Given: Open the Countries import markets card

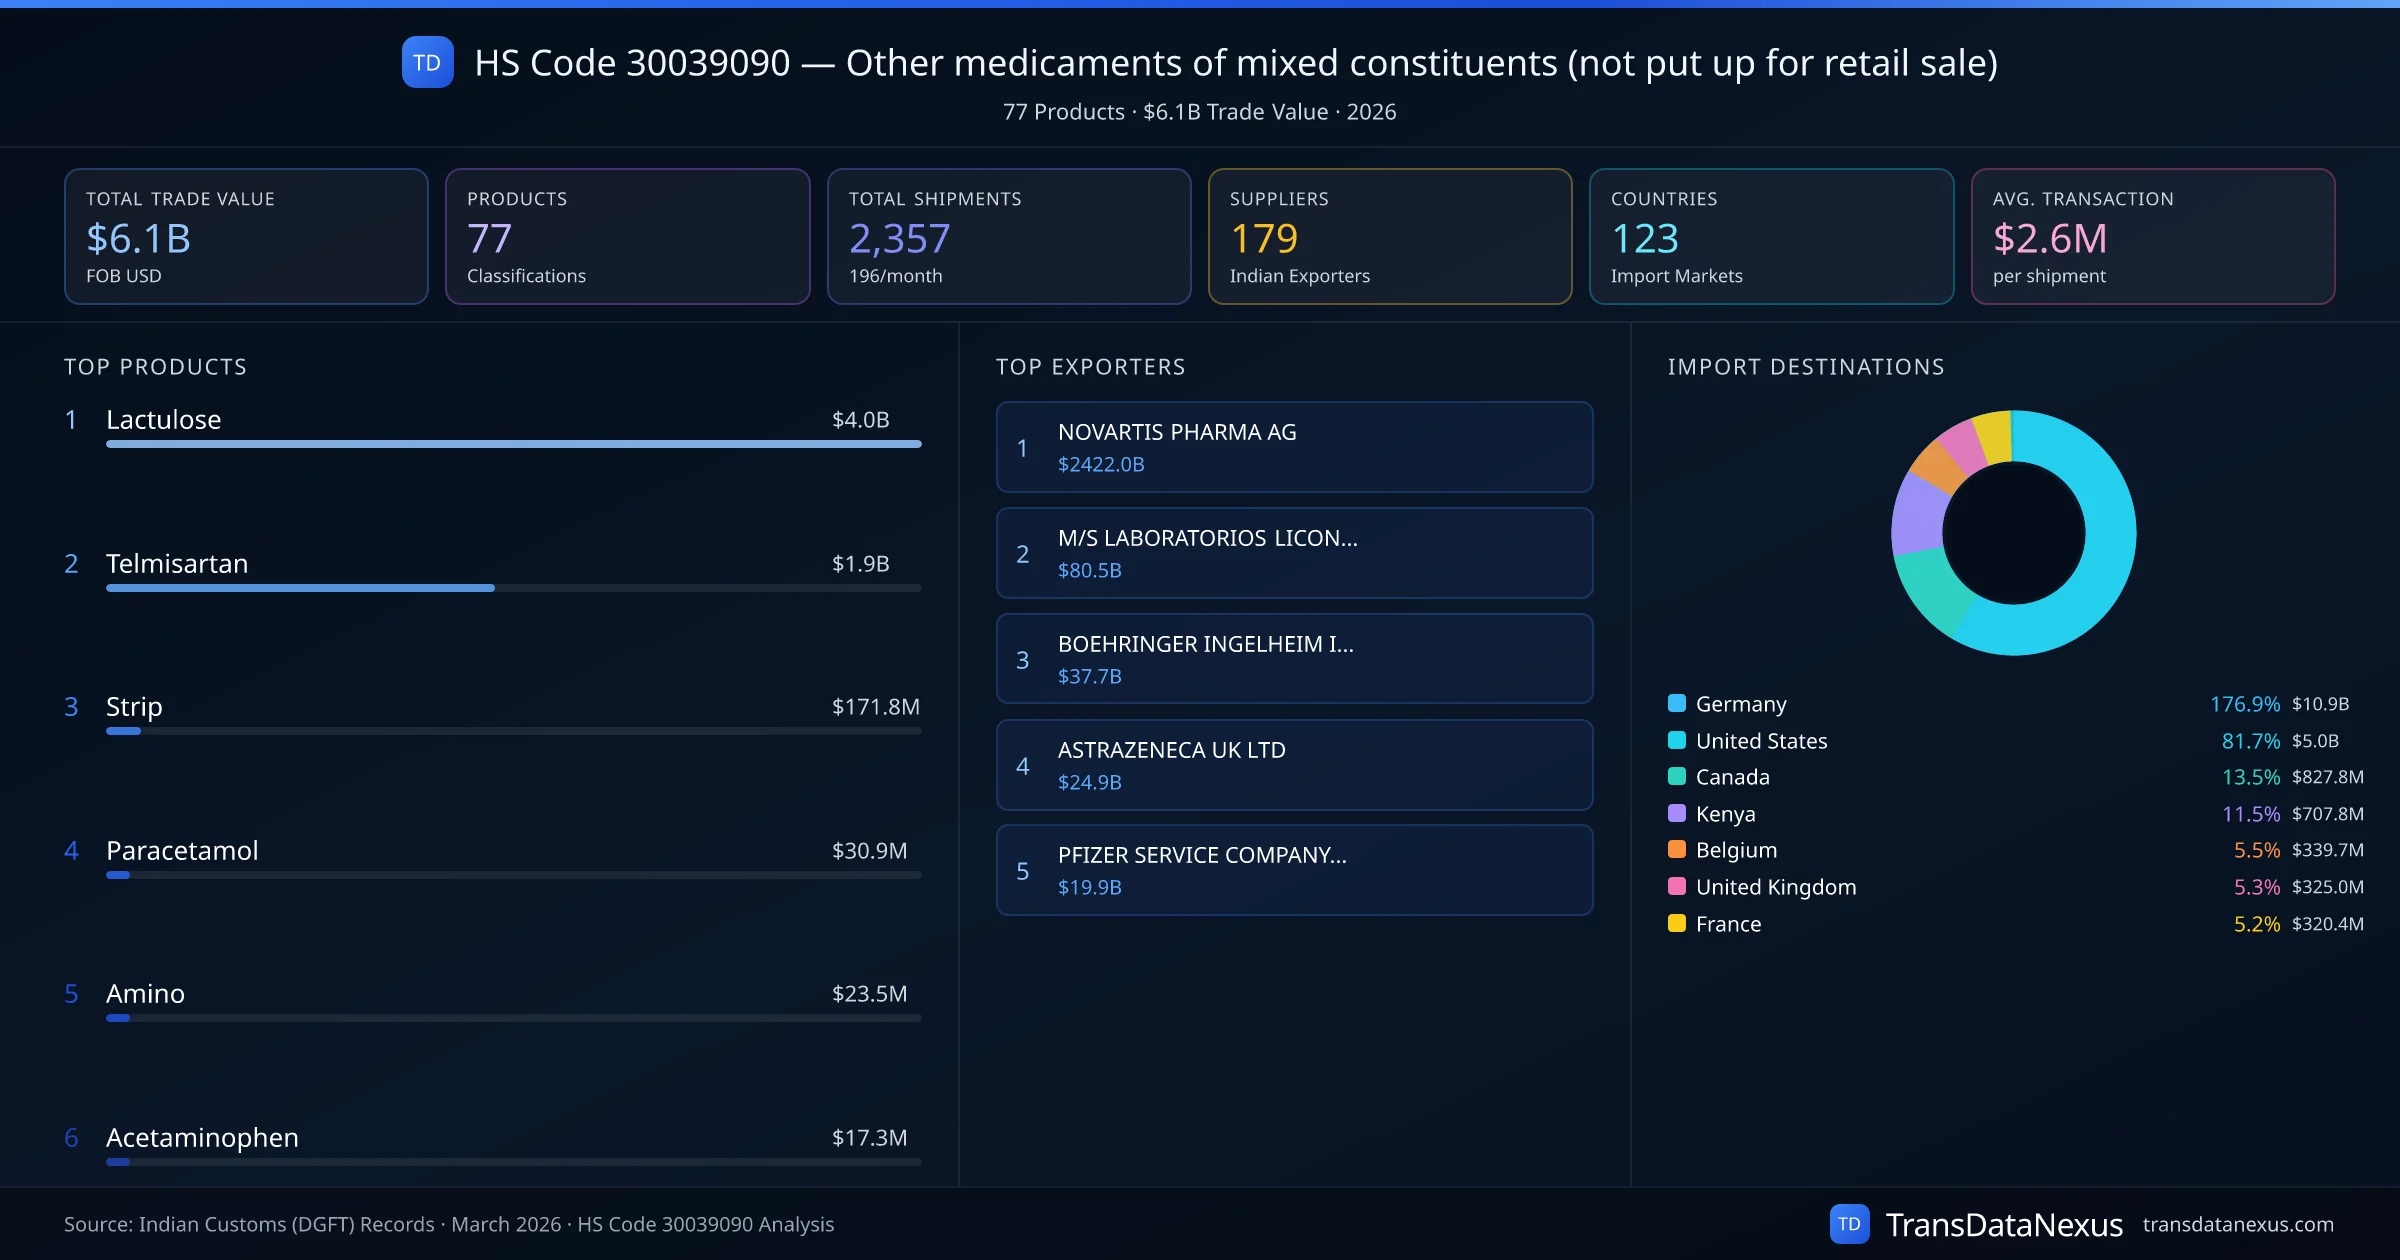Looking at the screenshot, I should point(1772,236).
